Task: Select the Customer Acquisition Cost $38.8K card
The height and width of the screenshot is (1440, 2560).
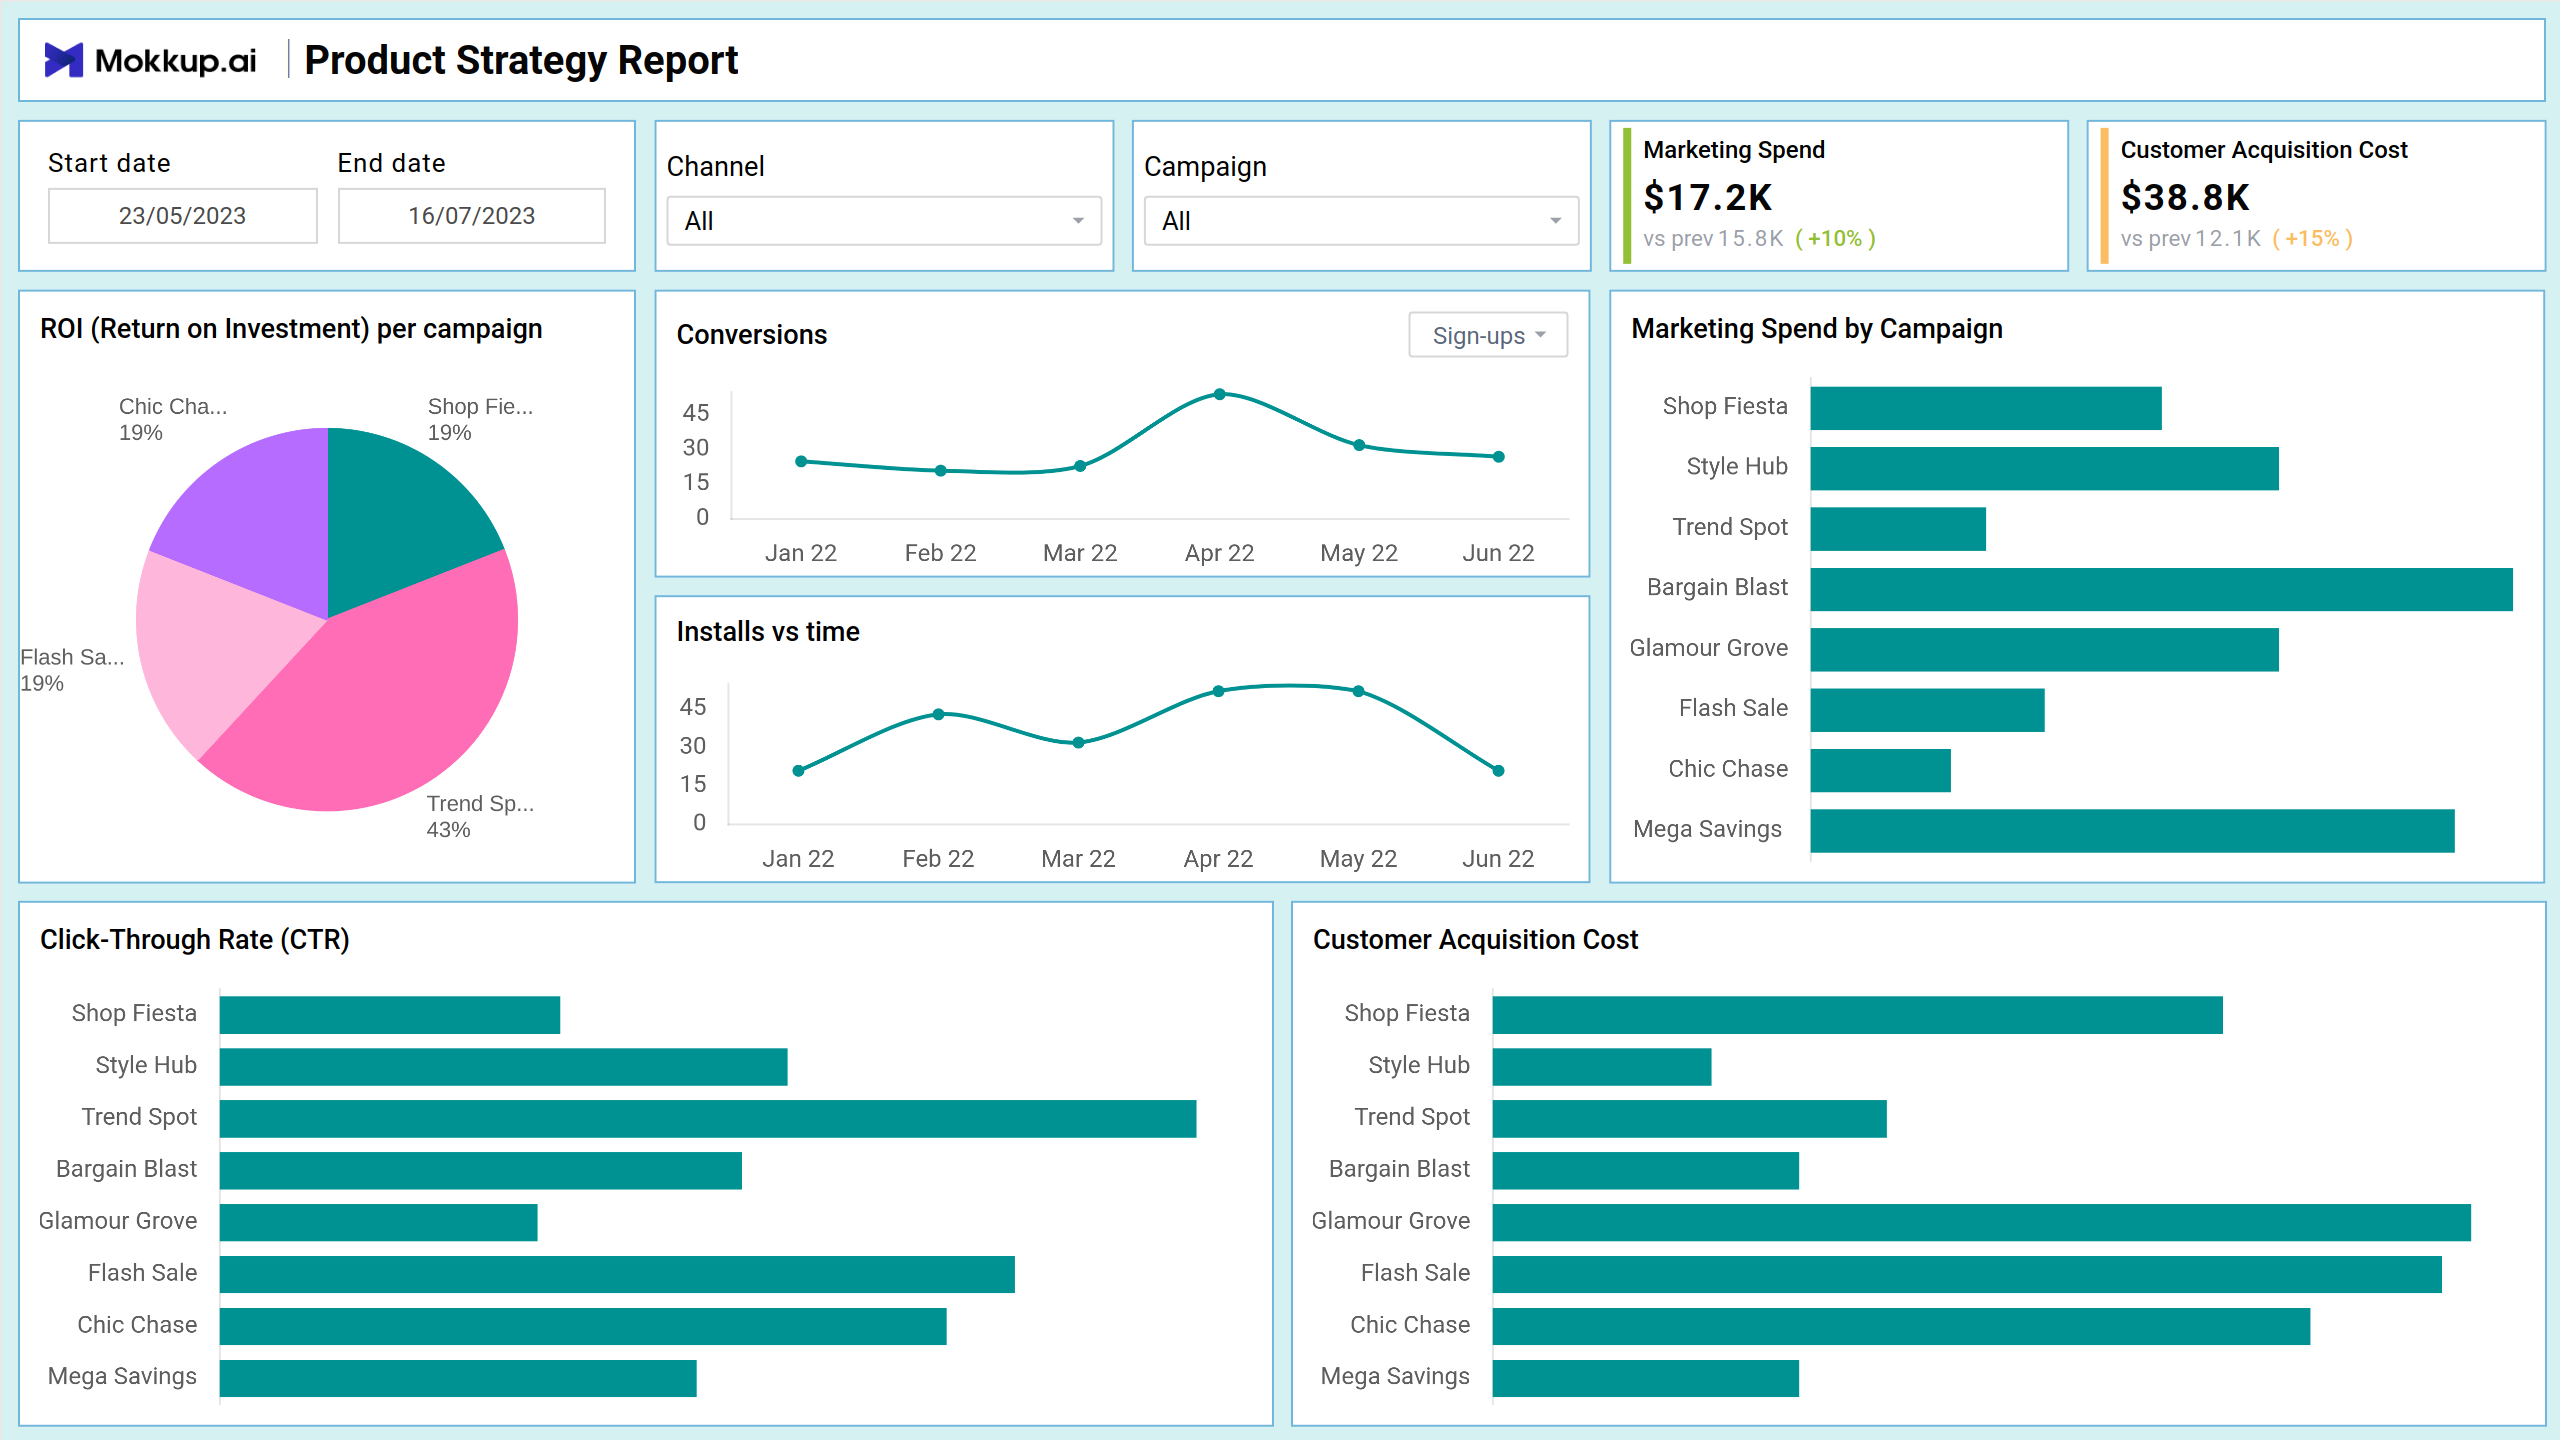Action: [2316, 196]
